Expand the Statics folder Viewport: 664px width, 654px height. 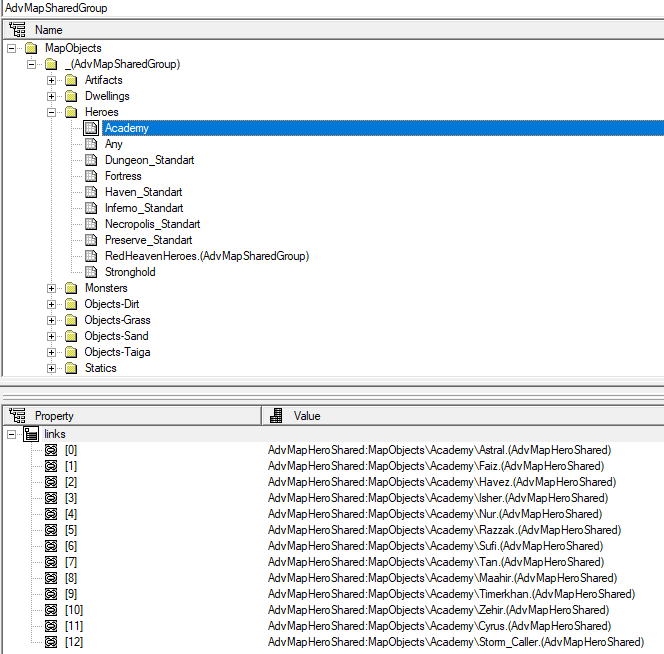click(x=51, y=369)
